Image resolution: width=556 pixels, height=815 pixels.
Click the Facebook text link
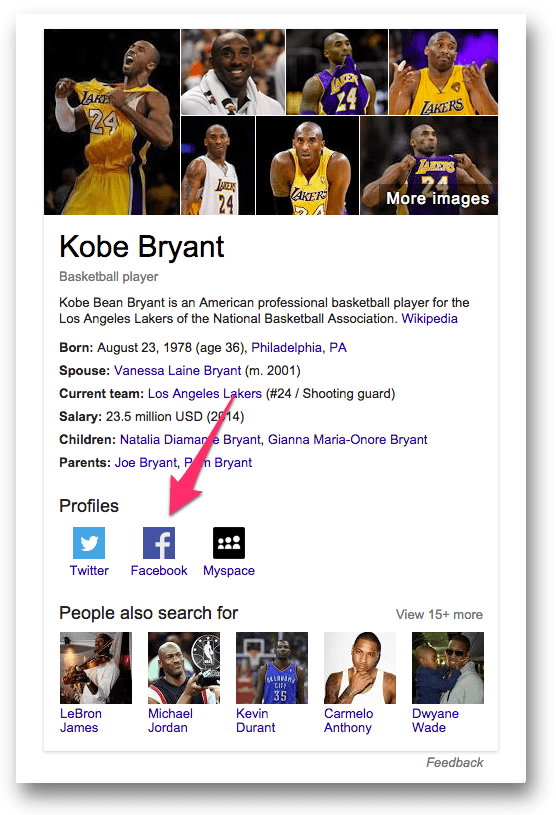point(159,571)
